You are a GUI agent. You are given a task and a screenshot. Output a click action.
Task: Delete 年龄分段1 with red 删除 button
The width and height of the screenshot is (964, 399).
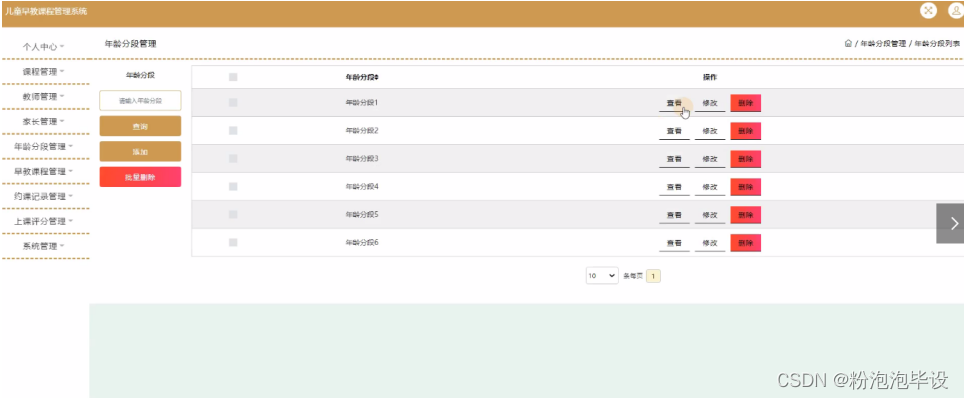(746, 103)
